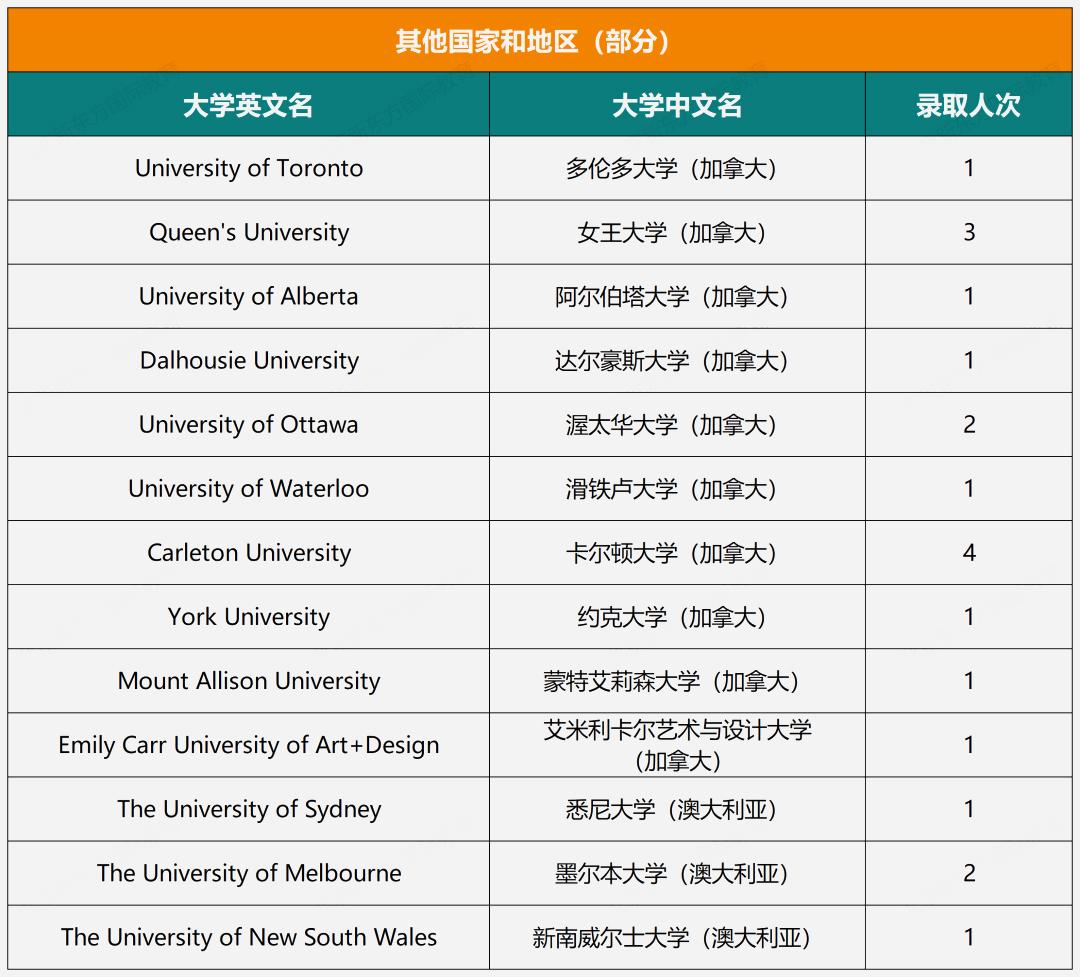This screenshot has height=977, width=1080.
Task: Click The University of Melbourne cell
Action: pyautogui.click(x=249, y=873)
